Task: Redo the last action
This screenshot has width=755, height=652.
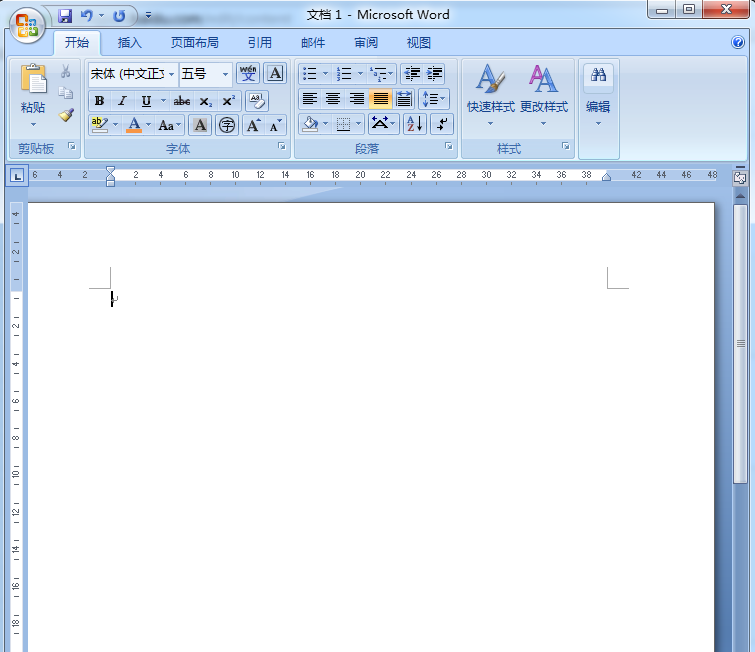Action: coord(119,16)
